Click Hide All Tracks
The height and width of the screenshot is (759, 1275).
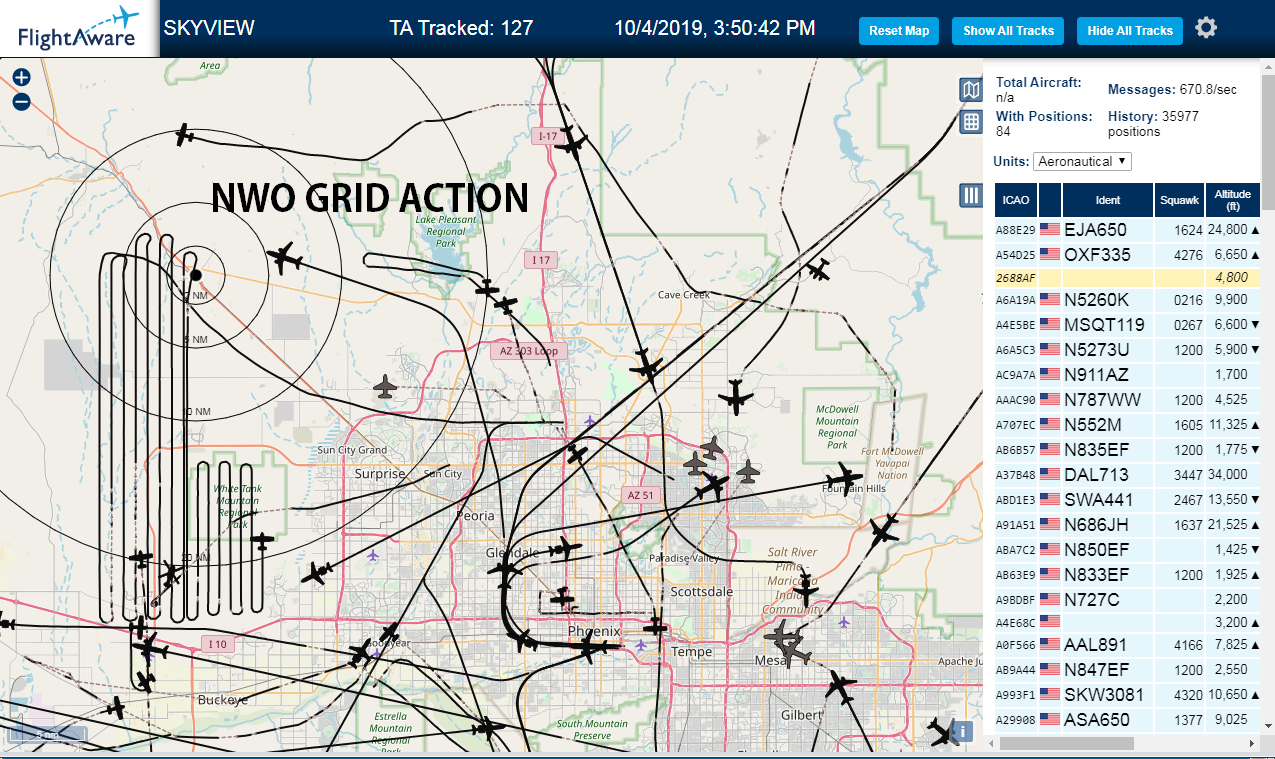(x=1130, y=31)
